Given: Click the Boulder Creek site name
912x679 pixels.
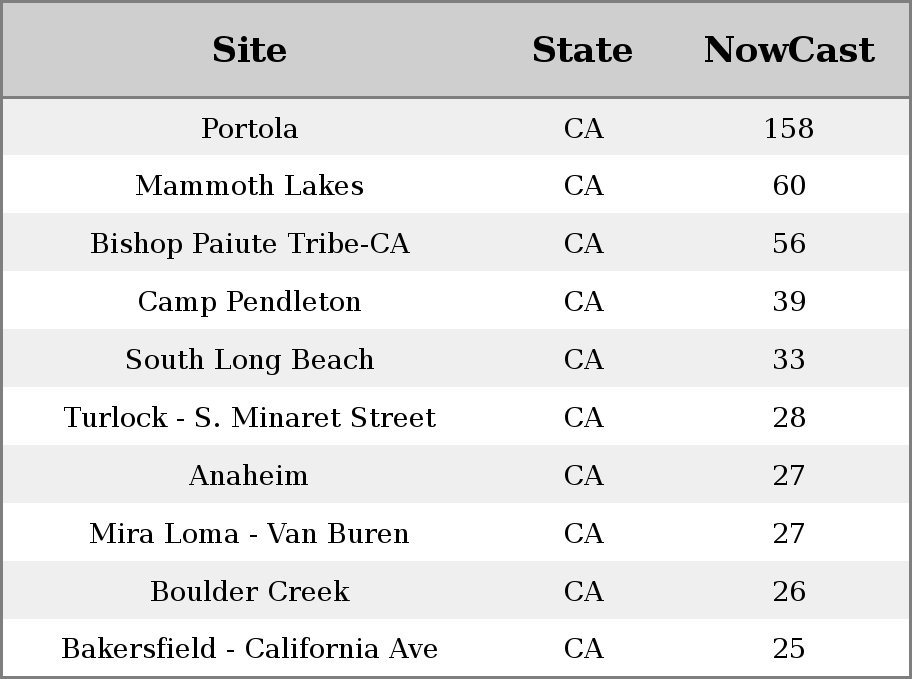Looking at the screenshot, I should 250,591.
